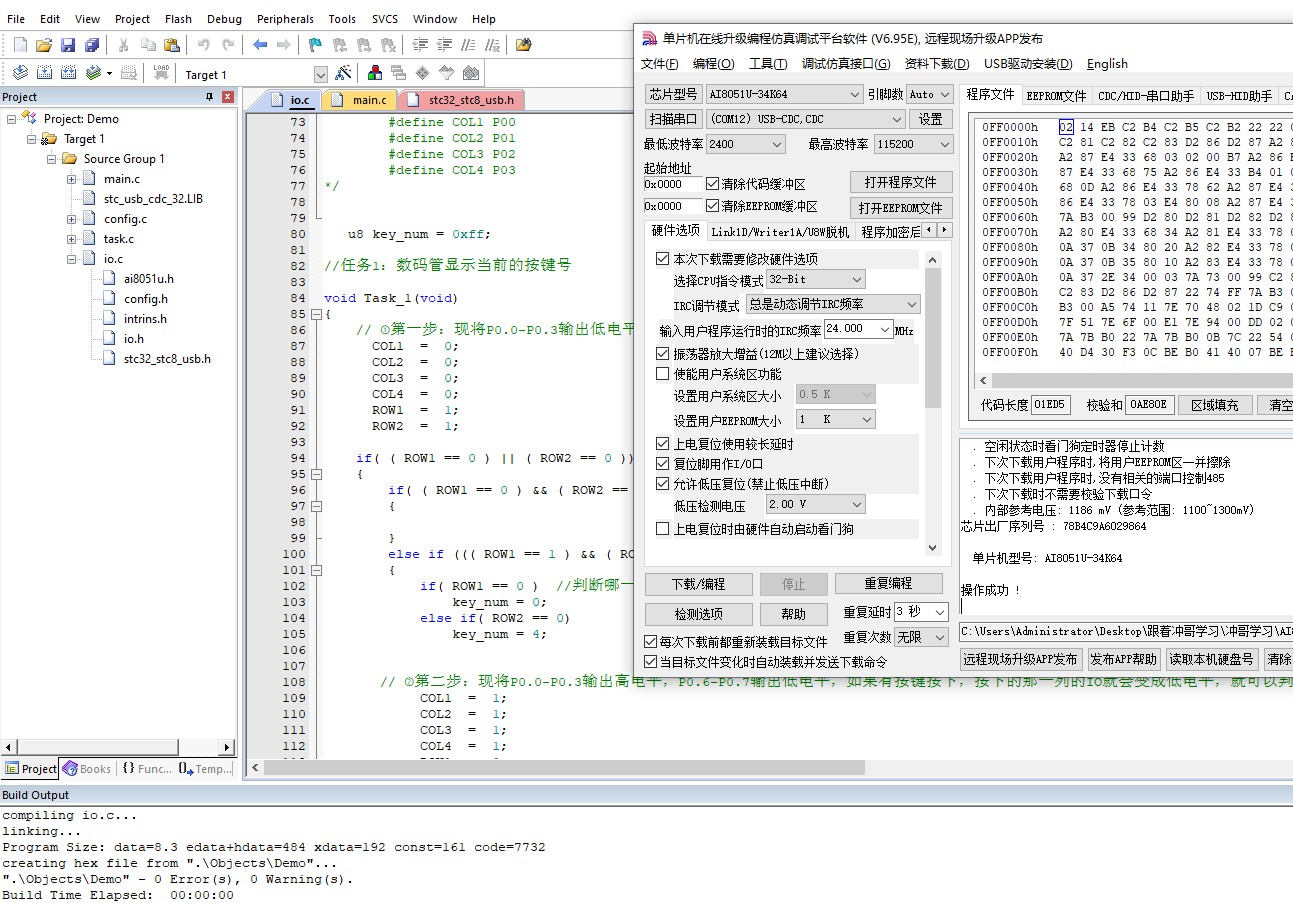Click the 下载/编程 button
1293x903 pixels.
coord(698,584)
